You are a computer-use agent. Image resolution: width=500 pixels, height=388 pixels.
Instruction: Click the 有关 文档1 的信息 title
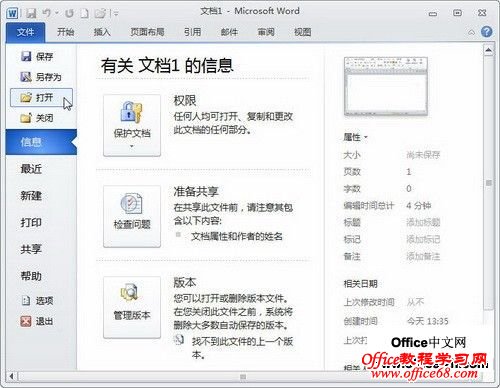[x=167, y=65]
